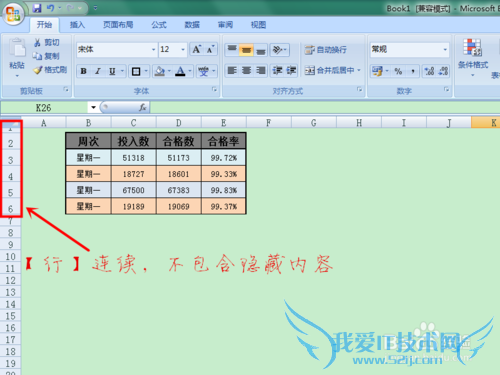
Task: Click the Name Box showing K26
Action: (x=44, y=108)
